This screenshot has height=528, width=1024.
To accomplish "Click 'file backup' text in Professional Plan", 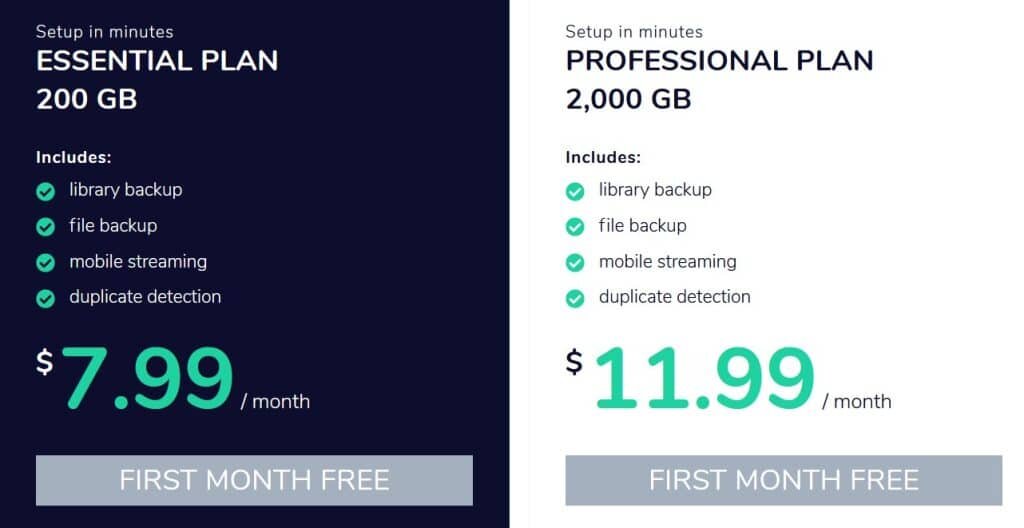I will click(643, 225).
